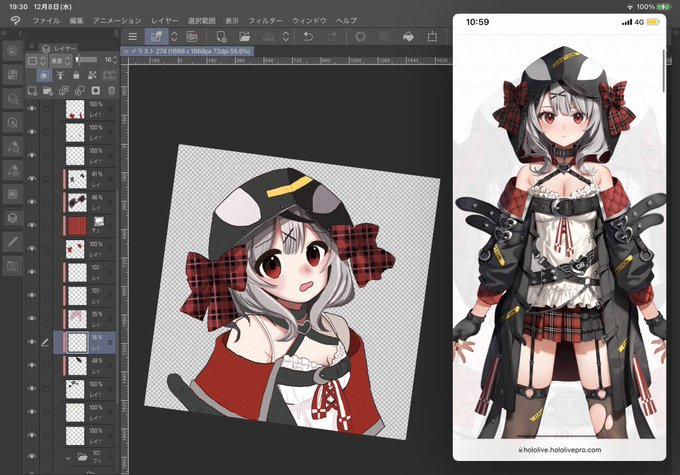Collapse the left dock with the double-arrow
The height and width of the screenshot is (475, 680).
tap(4, 33)
